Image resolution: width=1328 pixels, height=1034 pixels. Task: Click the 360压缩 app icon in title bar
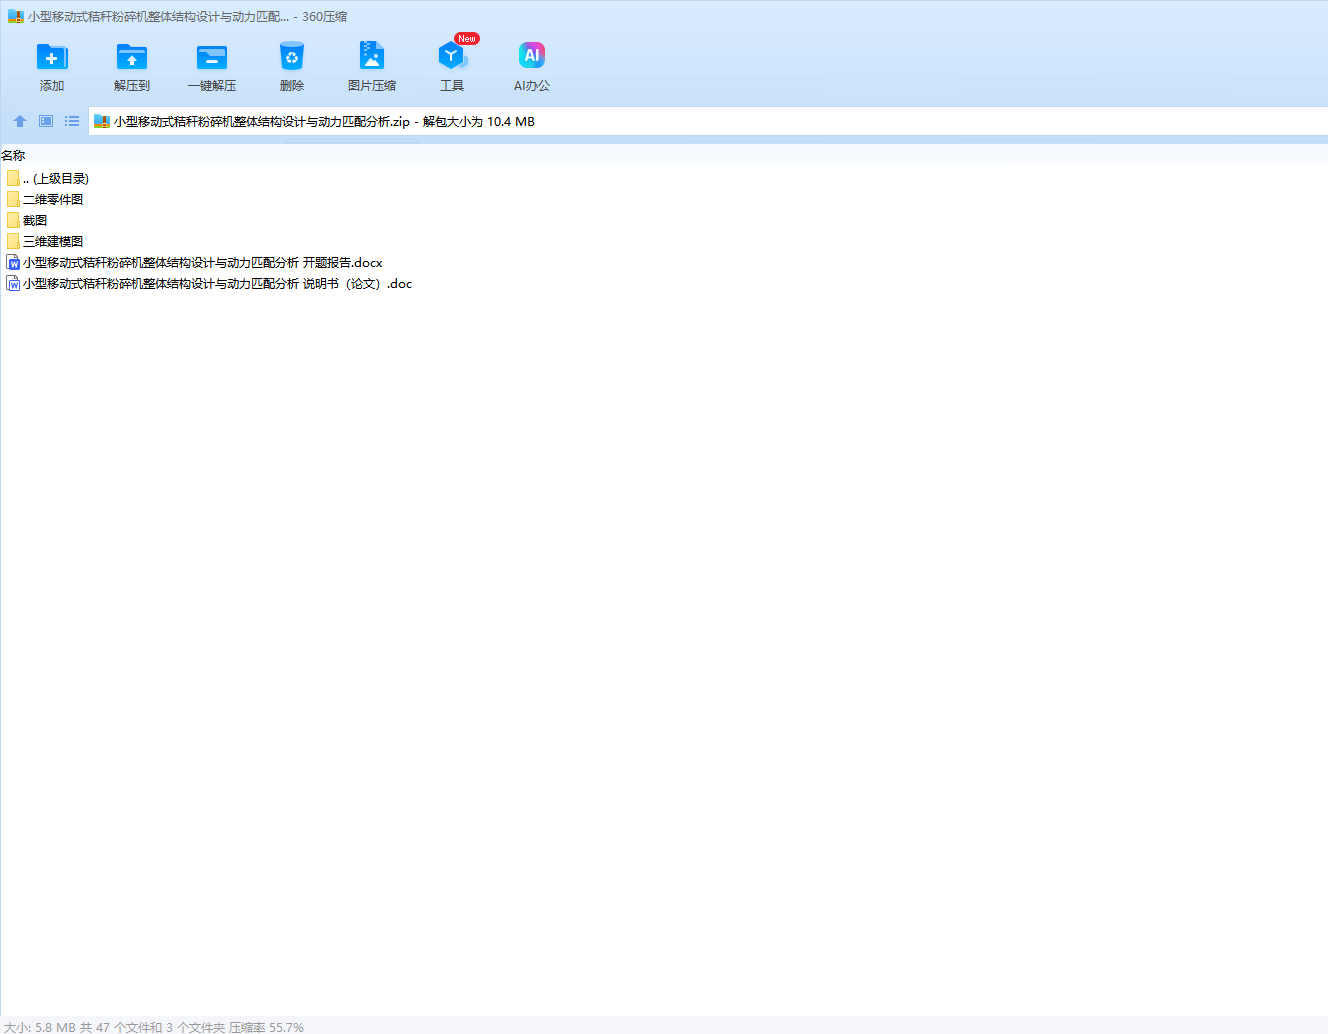[x=15, y=16]
